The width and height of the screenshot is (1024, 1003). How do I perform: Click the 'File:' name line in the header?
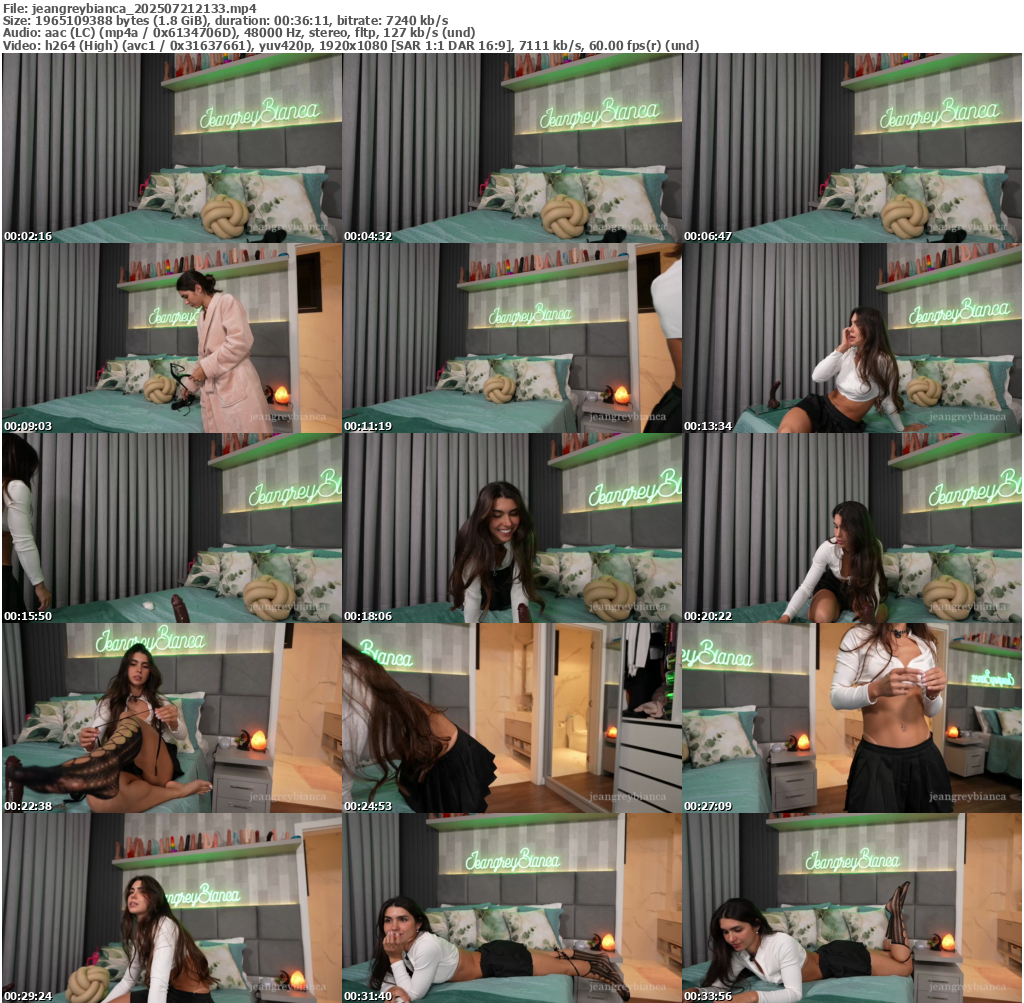pos(130,8)
